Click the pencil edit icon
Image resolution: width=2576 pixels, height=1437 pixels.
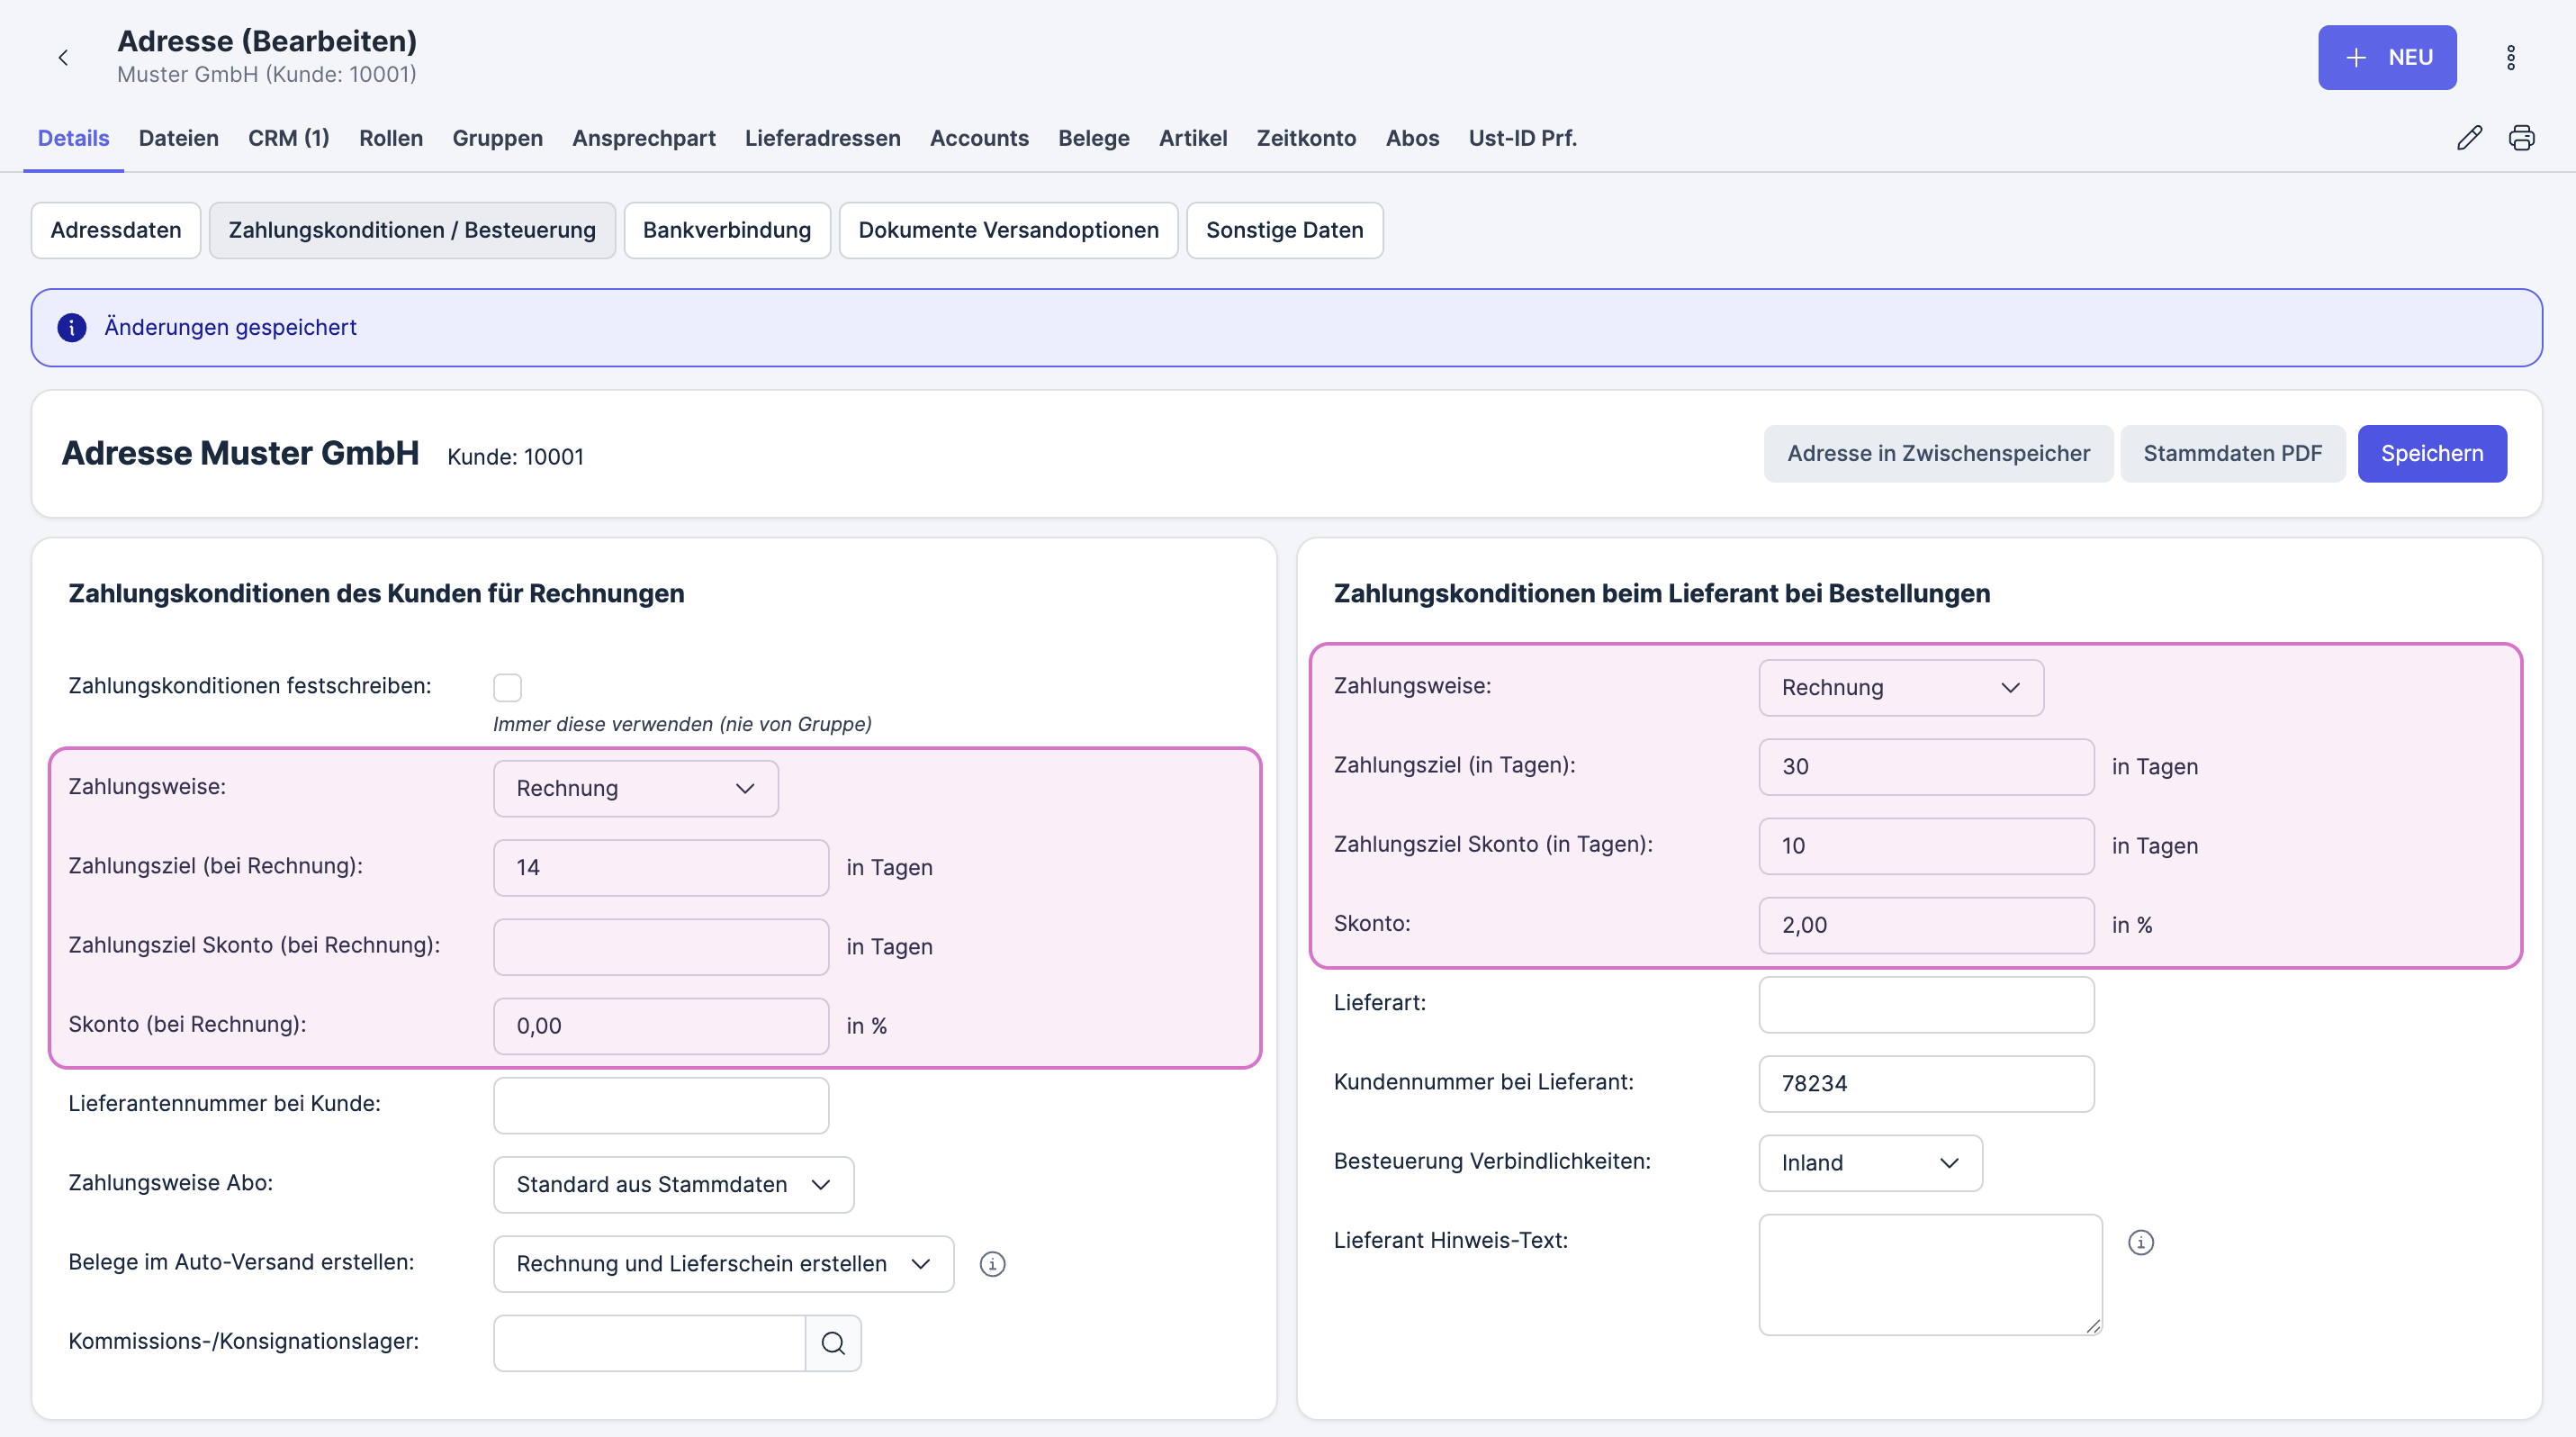click(2469, 138)
